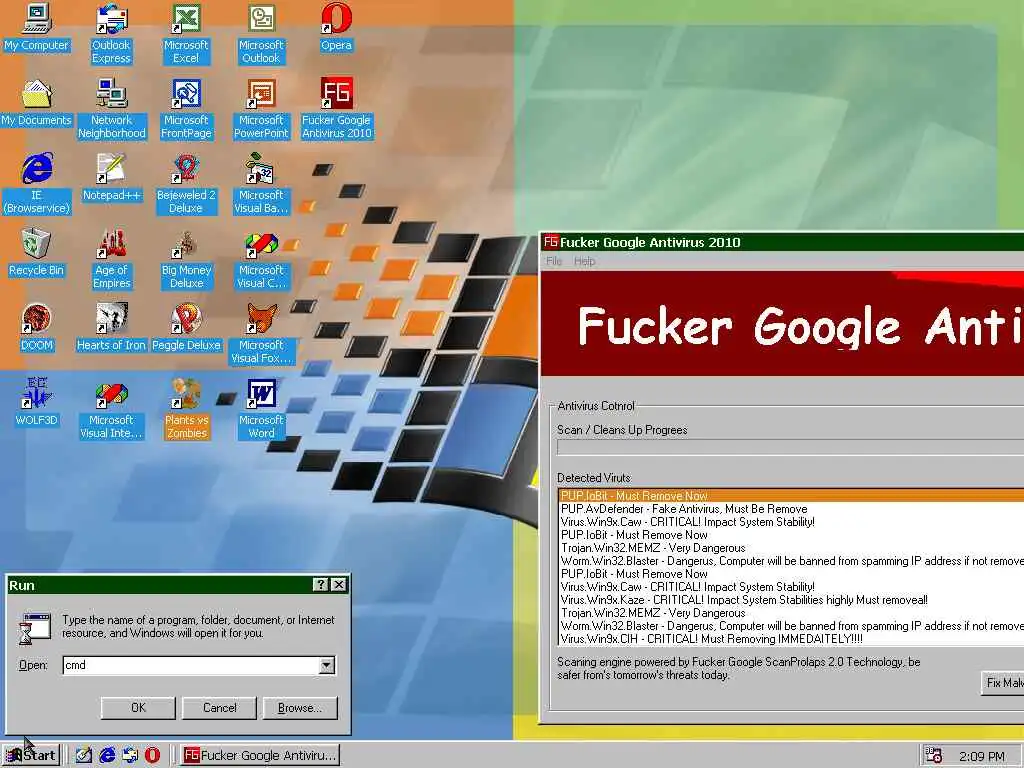This screenshot has width=1024, height=768.
Task: Click Internet Explorer quick launch icon
Action: pos(107,756)
